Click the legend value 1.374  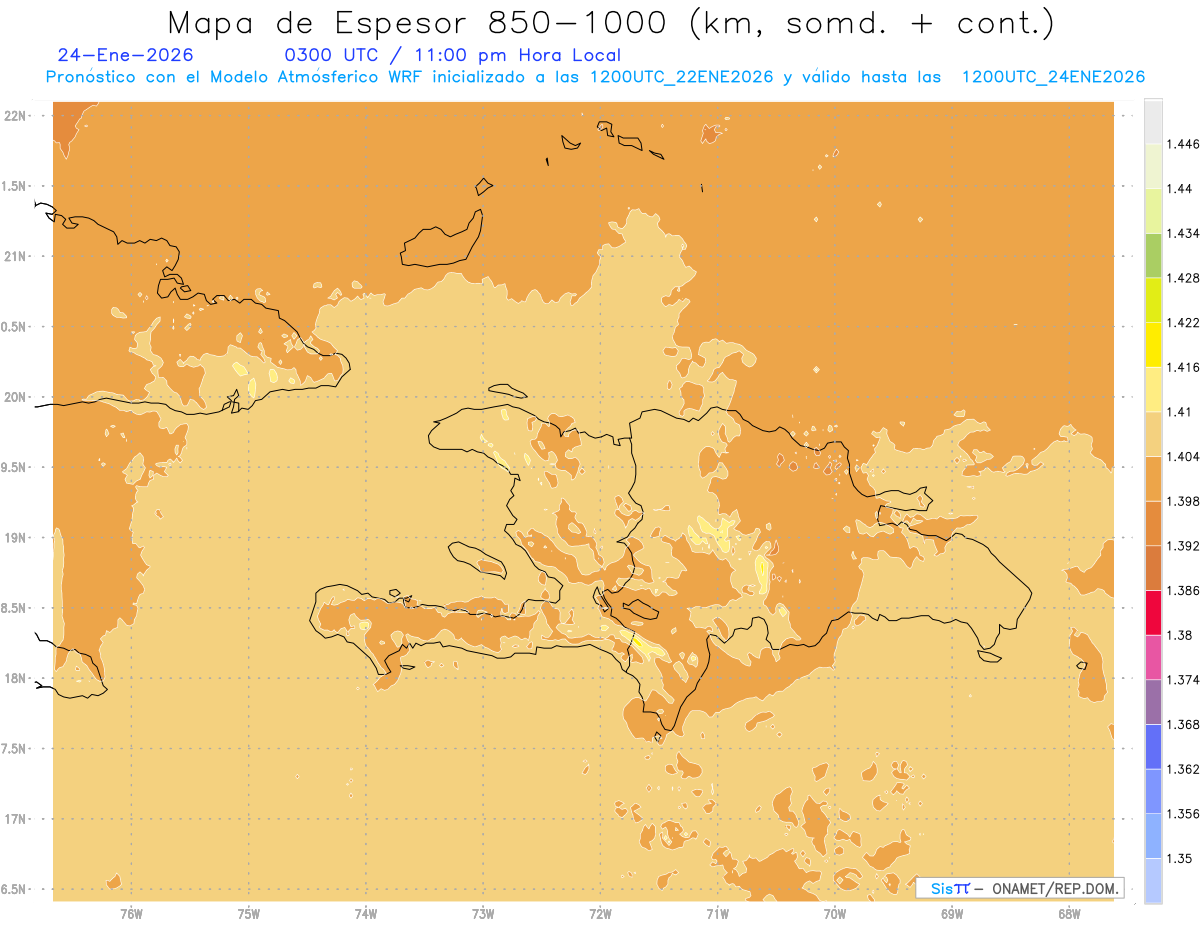[x=1183, y=680]
